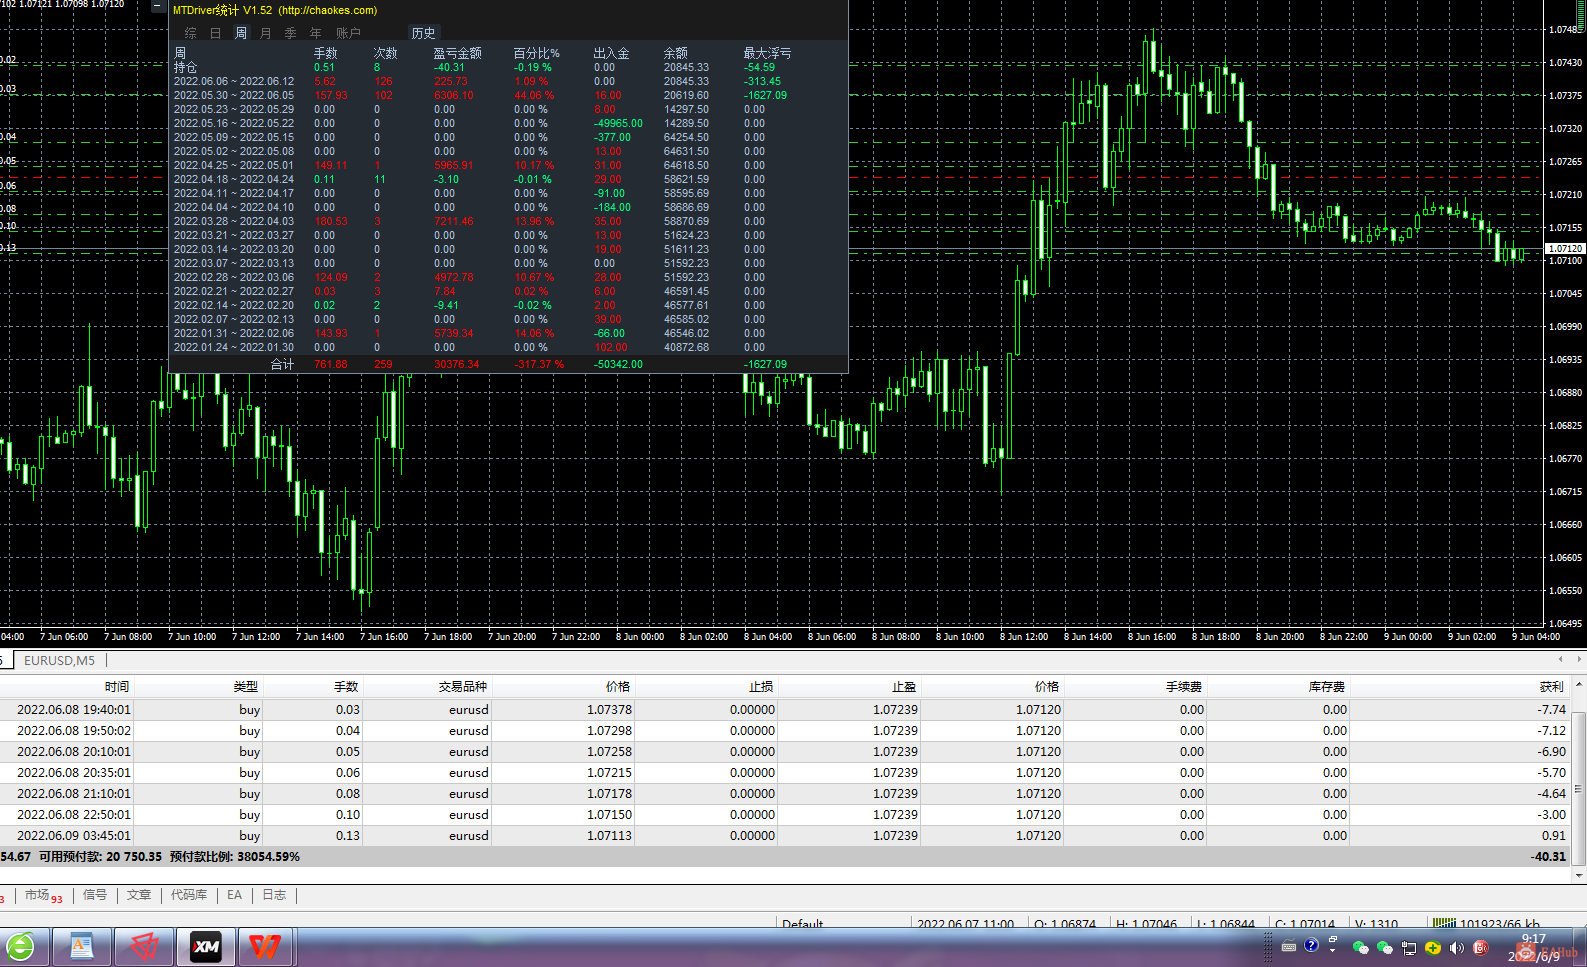Click the volume speaker tray icon
The image size is (1587, 967).
click(x=1456, y=947)
